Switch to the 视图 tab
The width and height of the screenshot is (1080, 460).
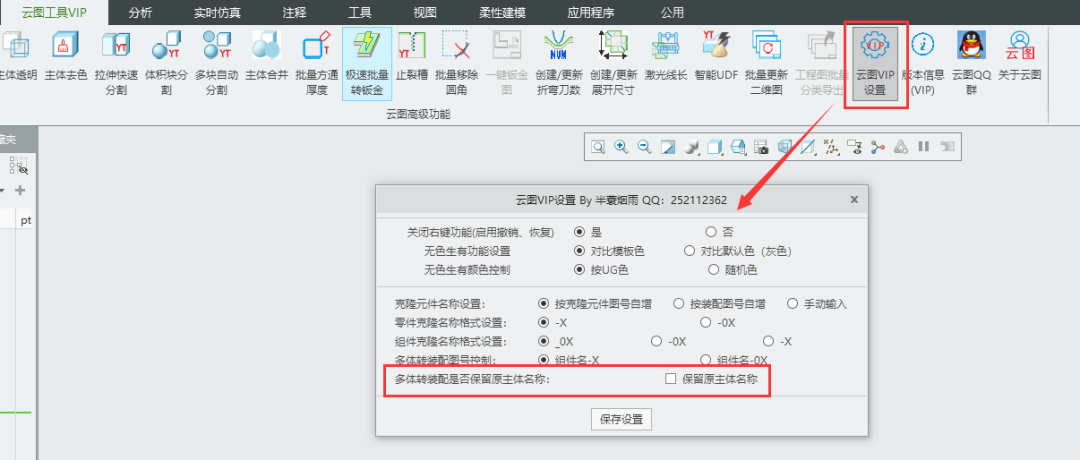[425, 12]
